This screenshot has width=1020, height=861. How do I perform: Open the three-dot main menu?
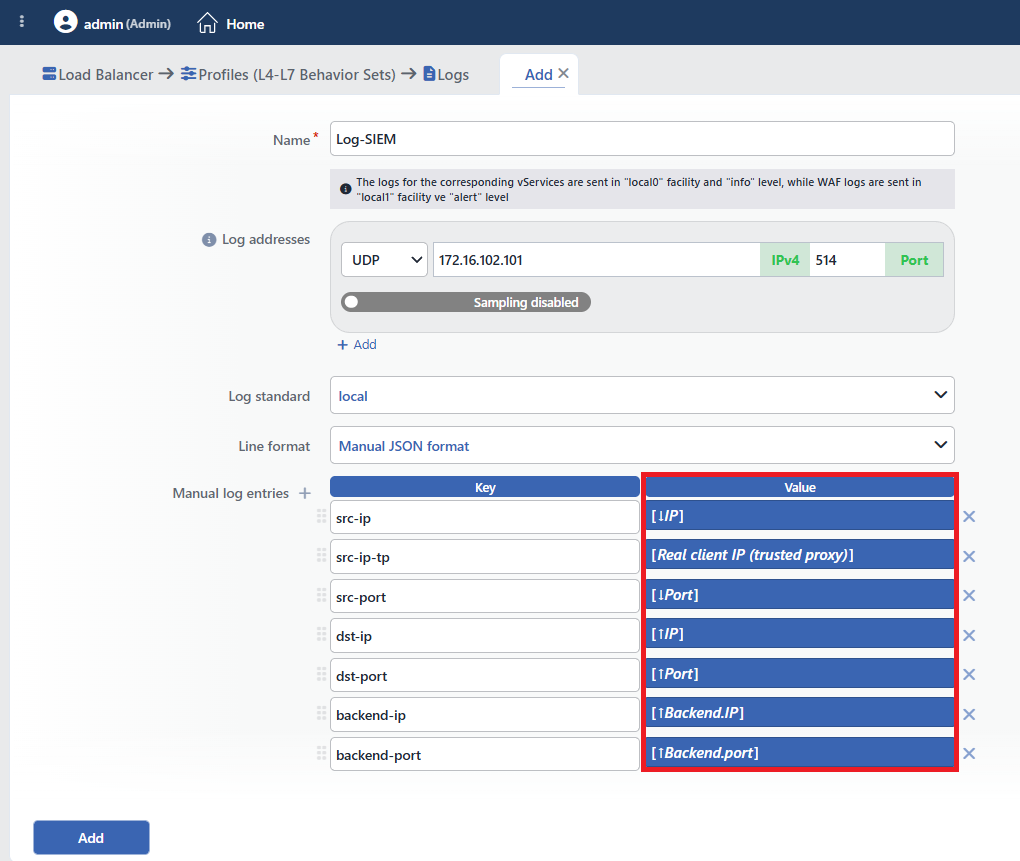(x=22, y=21)
